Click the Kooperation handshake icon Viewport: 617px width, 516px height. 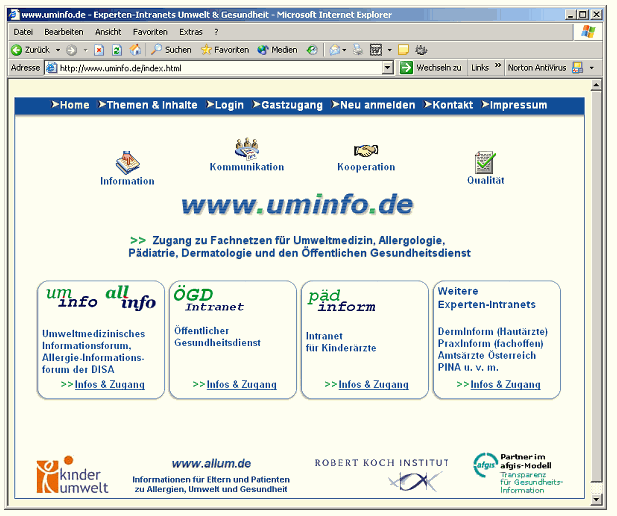[366, 150]
